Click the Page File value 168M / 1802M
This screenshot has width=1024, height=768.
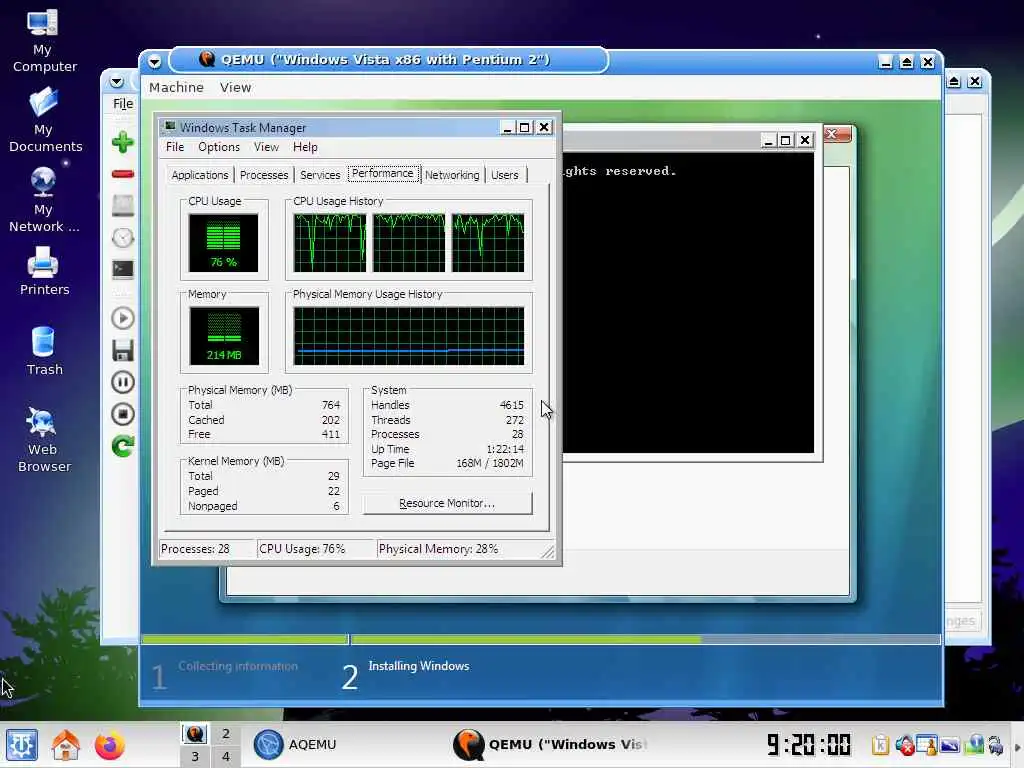pyautogui.click(x=490, y=463)
